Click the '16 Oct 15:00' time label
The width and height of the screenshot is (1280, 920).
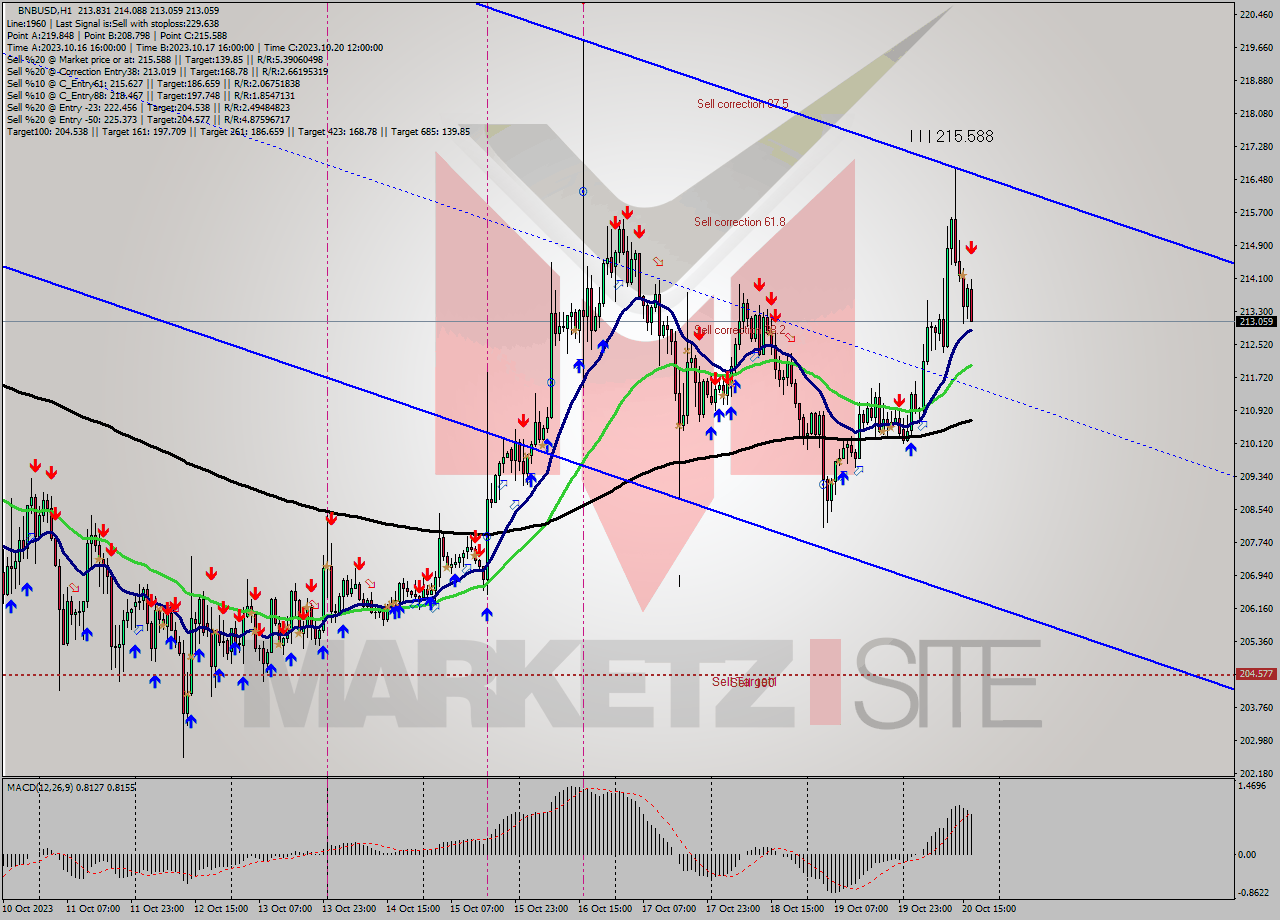(x=605, y=910)
